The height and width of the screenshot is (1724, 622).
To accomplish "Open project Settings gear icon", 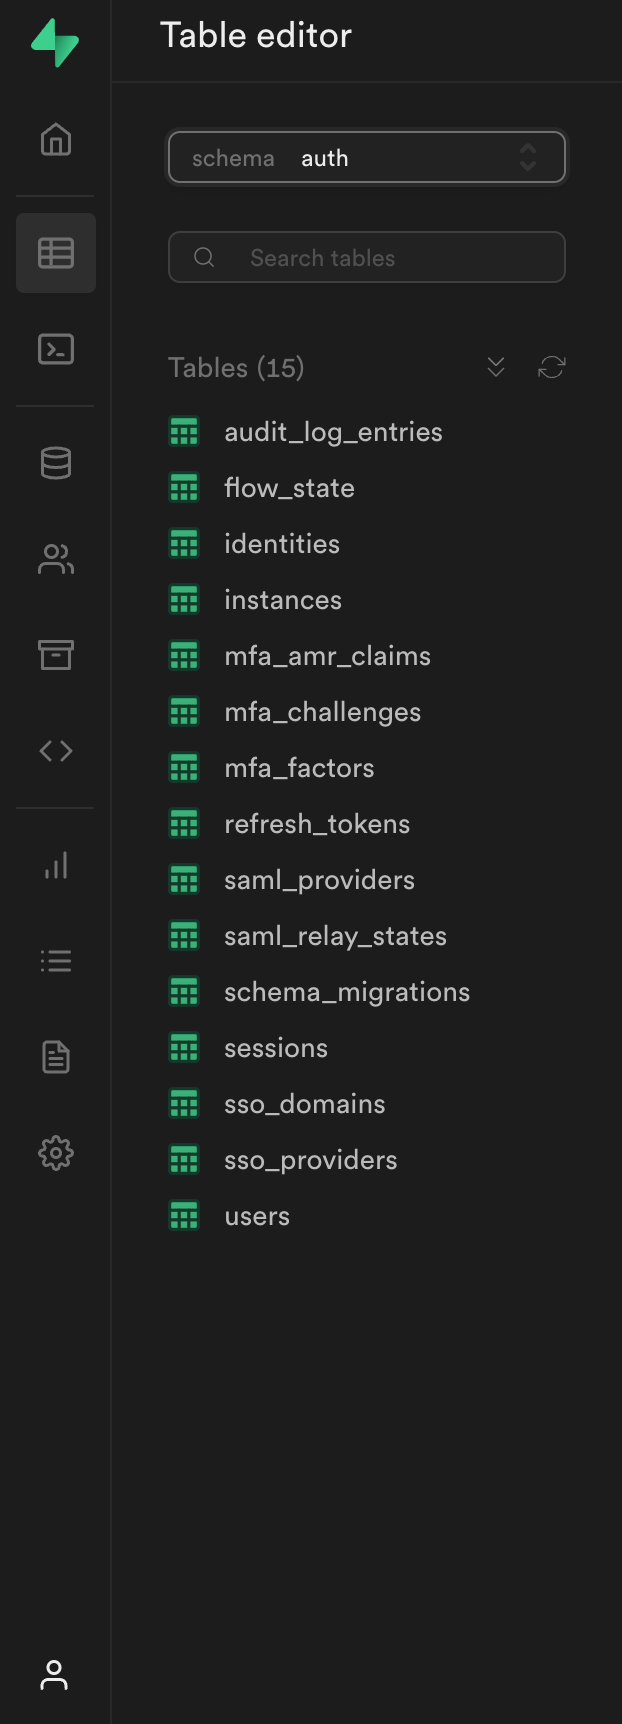I will (56, 1153).
